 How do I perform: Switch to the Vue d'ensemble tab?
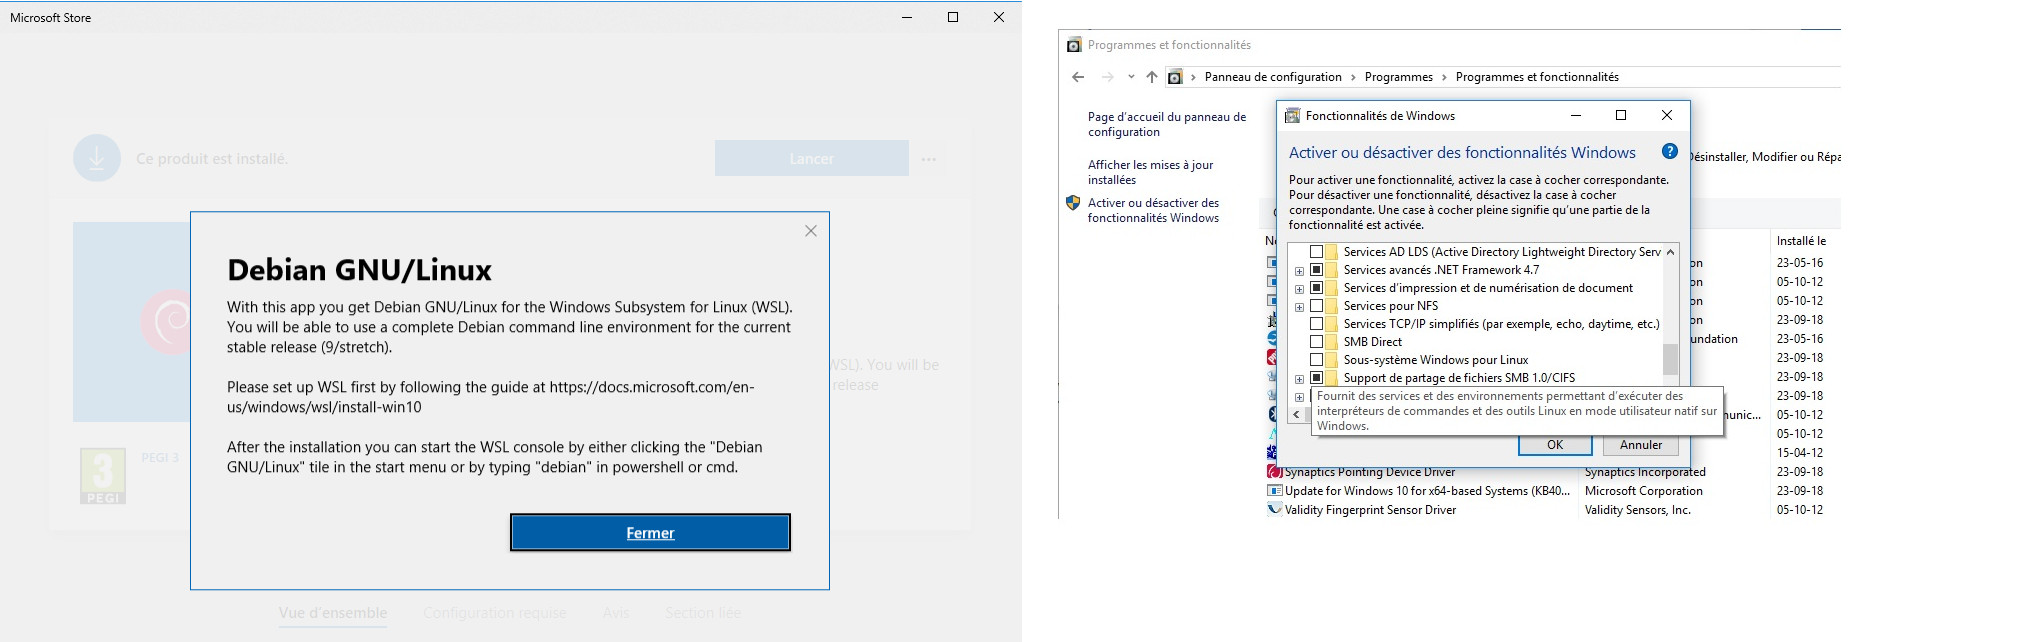[x=333, y=613]
